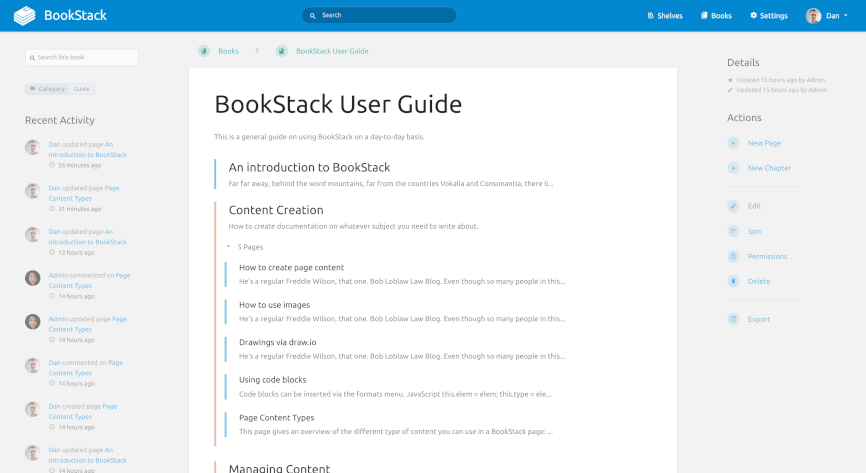This screenshot has height=473, width=866.
Task: Click the BookStack User Guide breadcrumb icon
Action: [282, 51]
